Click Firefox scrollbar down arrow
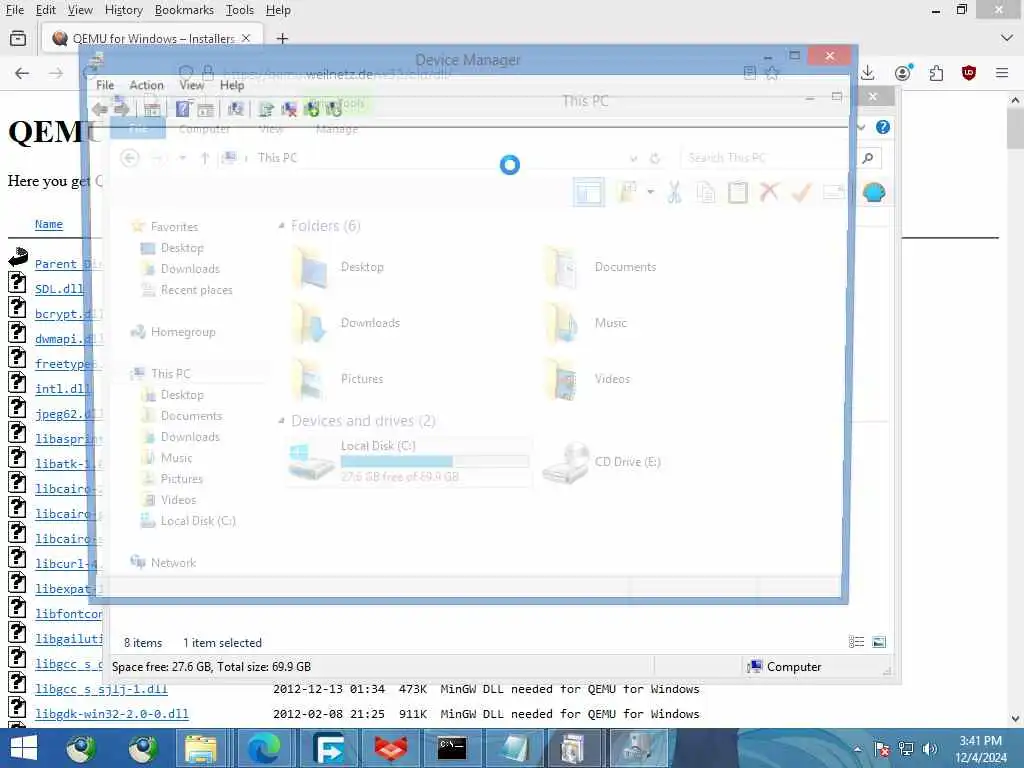1024x768 pixels. click(x=1015, y=718)
